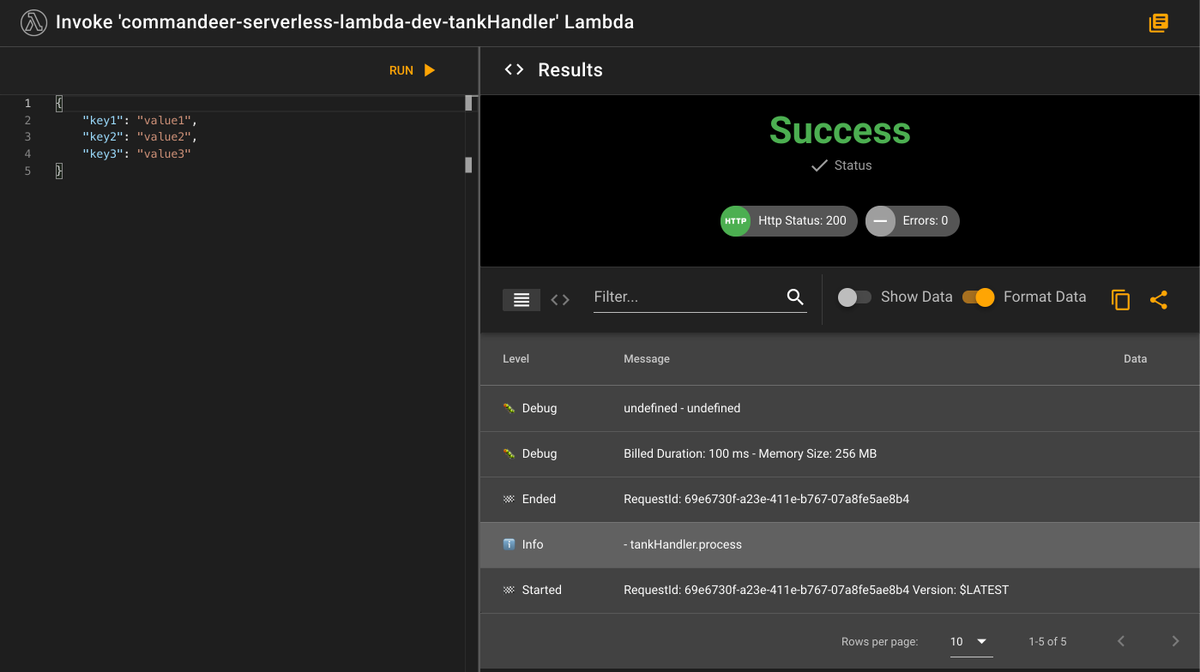Open the docs library icon in header
Viewport: 1200px width, 672px height.
[x=1158, y=22]
